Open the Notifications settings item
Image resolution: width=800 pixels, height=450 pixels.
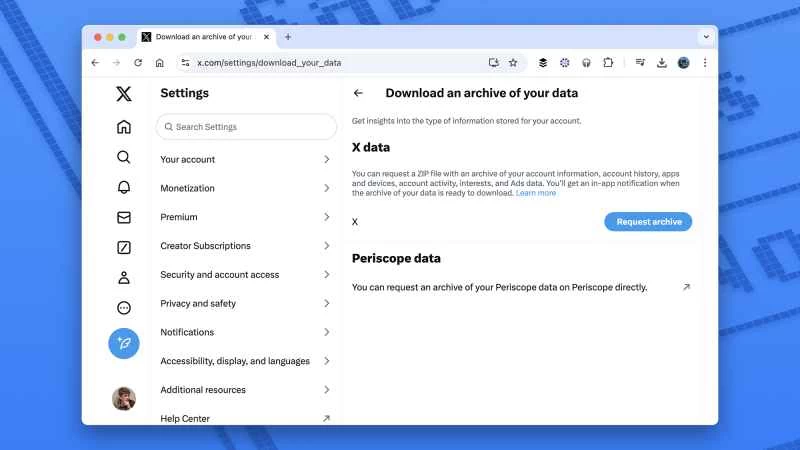pos(245,332)
